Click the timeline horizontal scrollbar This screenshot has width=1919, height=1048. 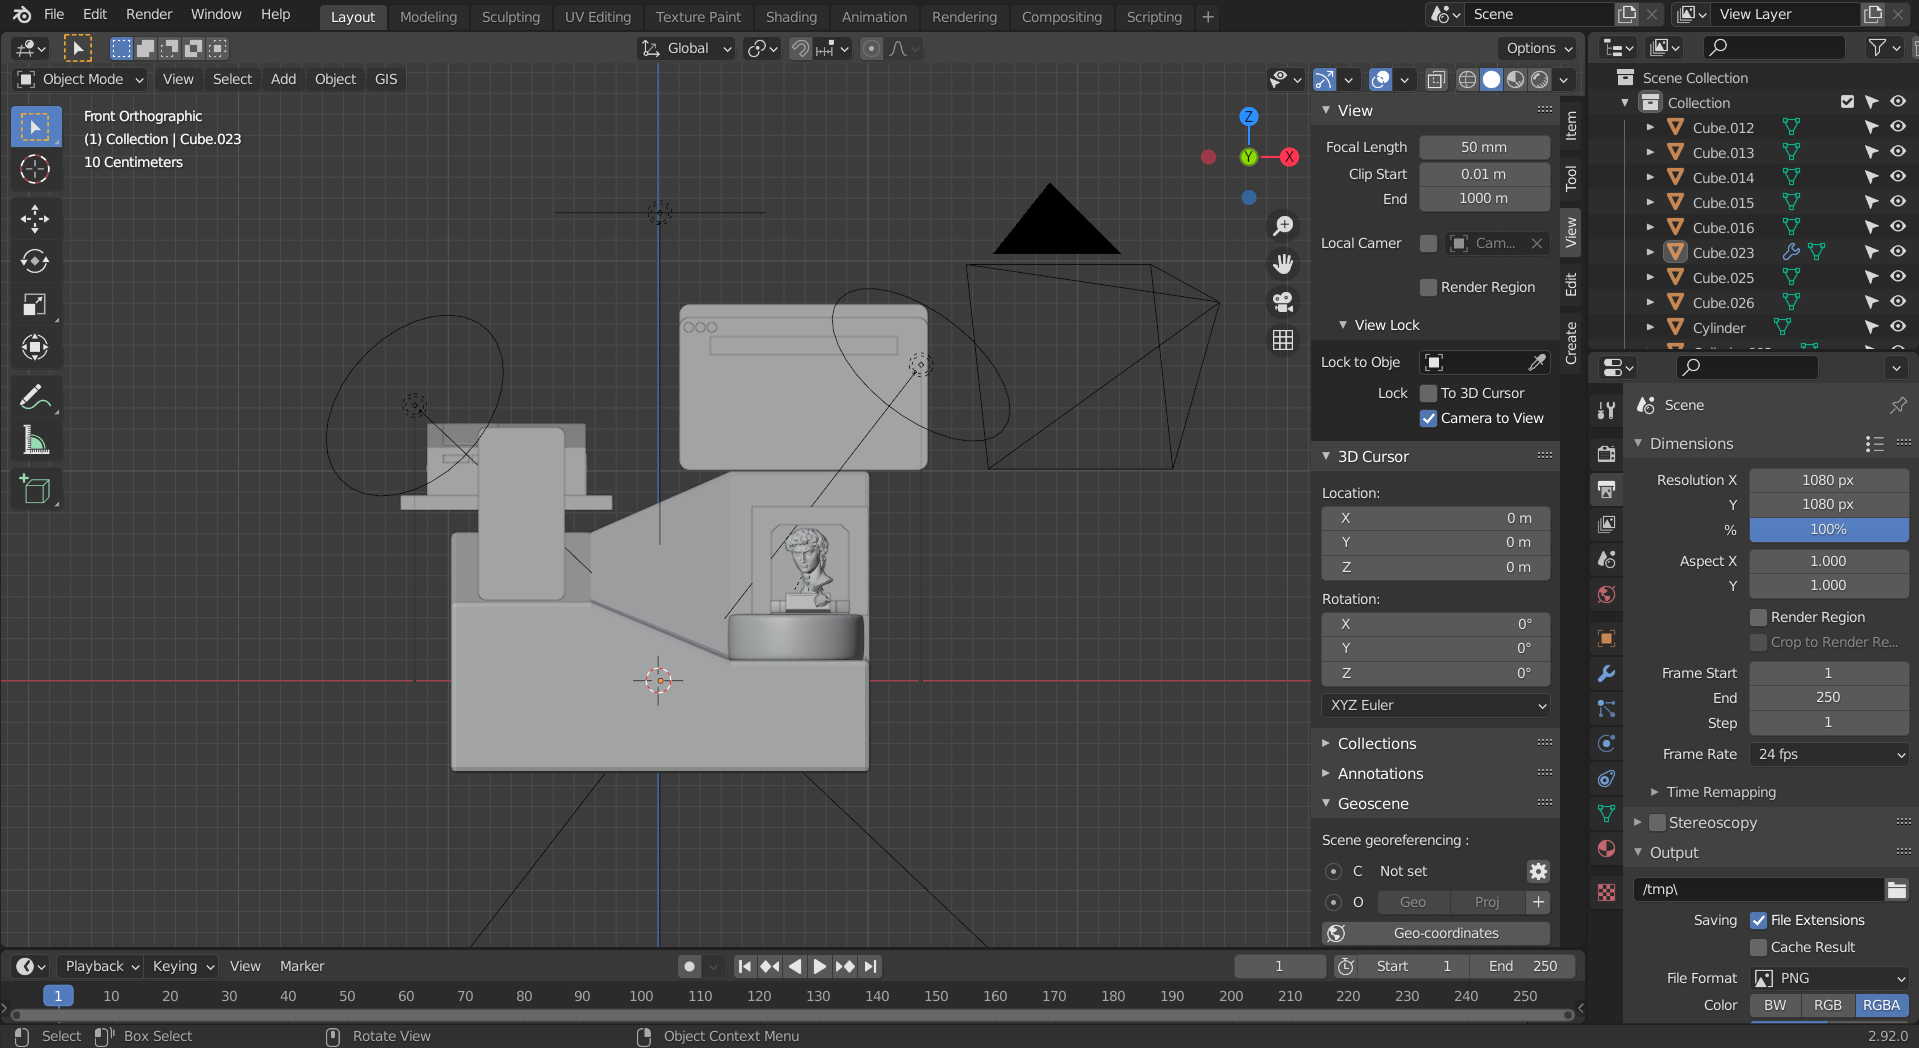pos(792,1015)
